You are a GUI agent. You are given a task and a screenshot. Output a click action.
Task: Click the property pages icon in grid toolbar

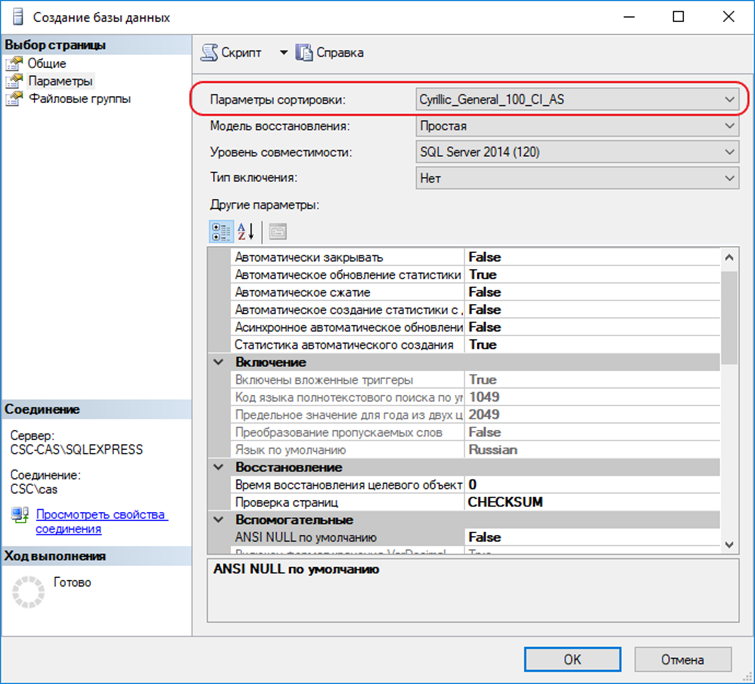coord(278,232)
